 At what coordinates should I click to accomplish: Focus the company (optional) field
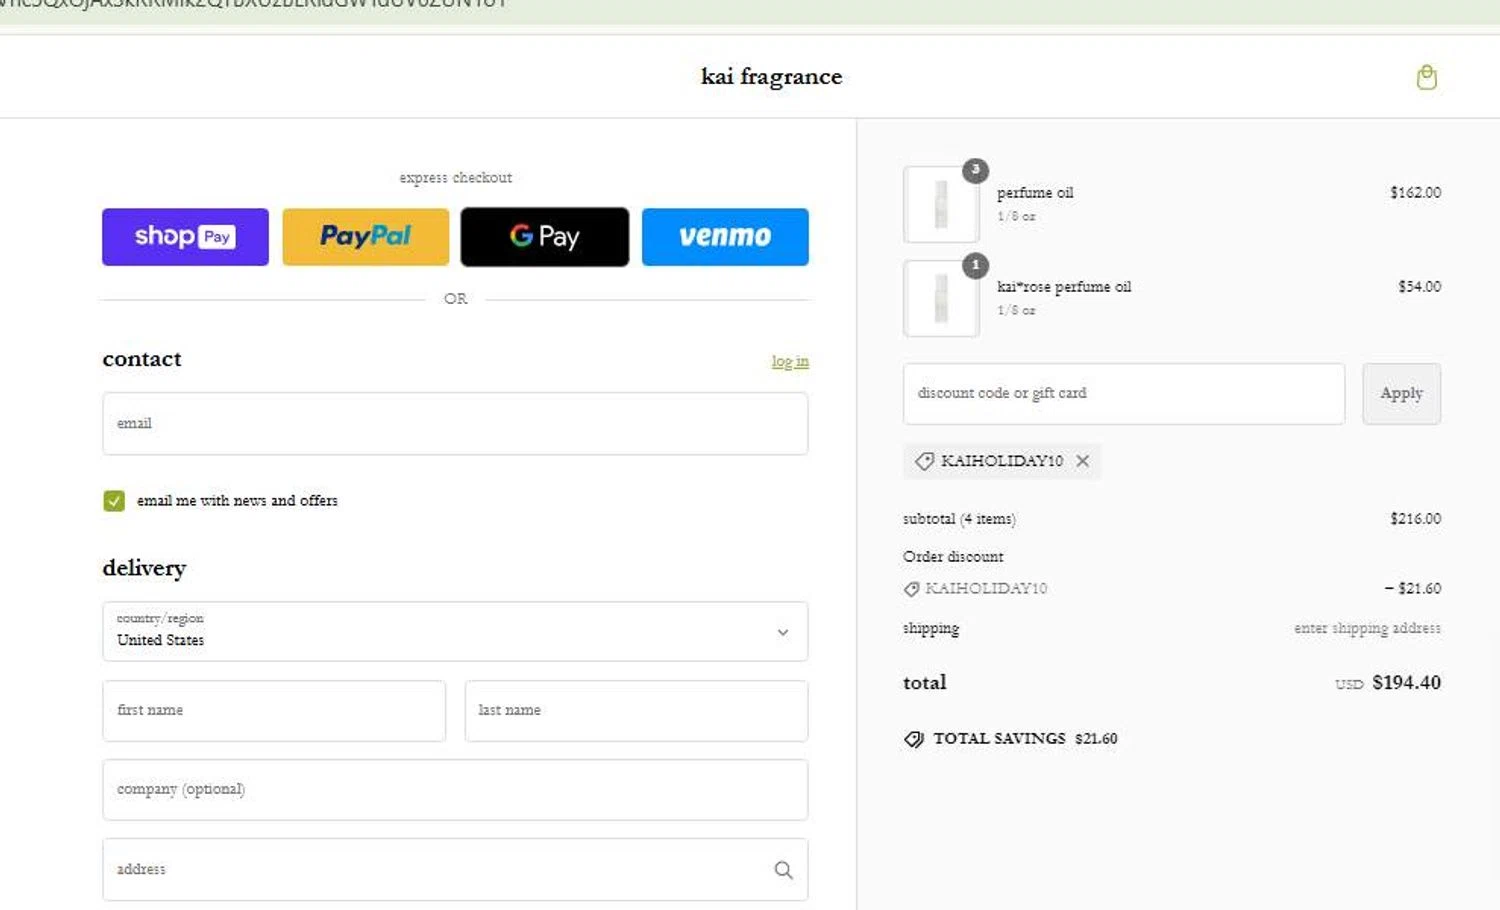(455, 790)
